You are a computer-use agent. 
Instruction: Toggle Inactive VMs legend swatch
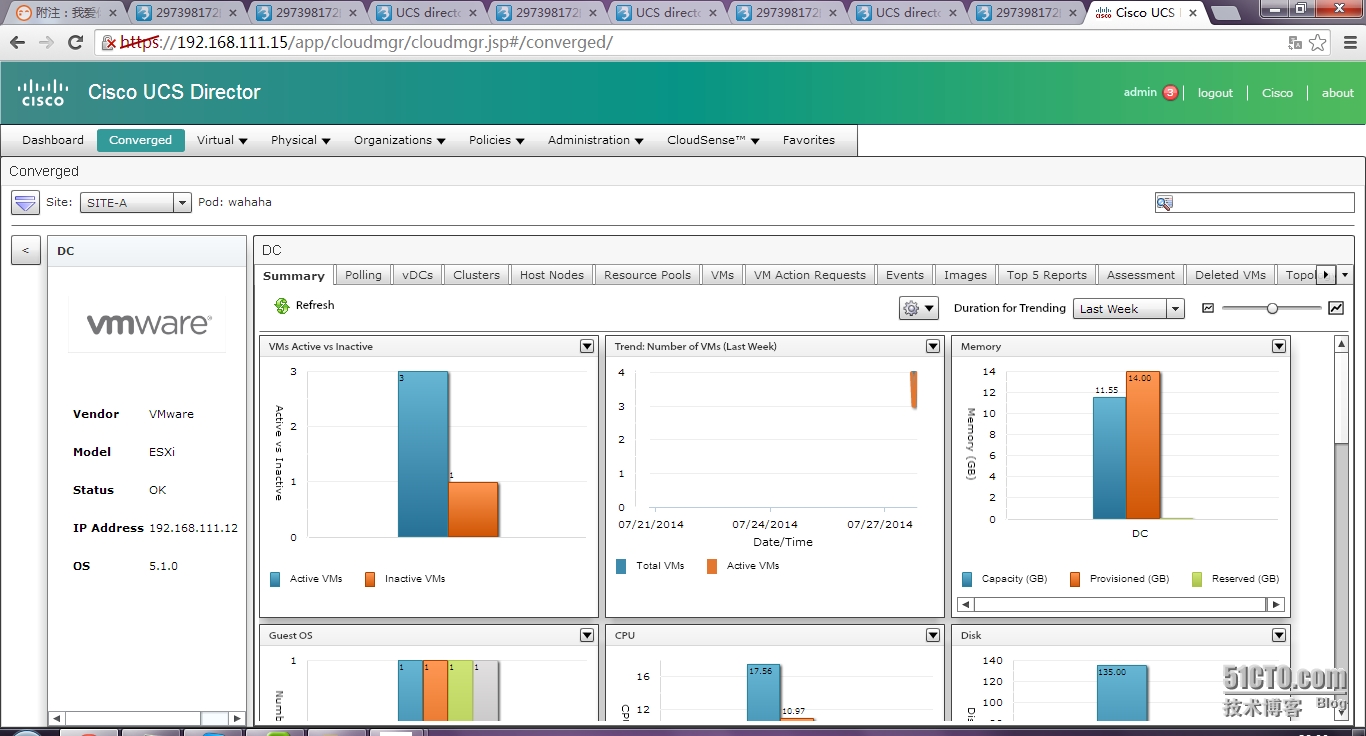tap(370, 579)
